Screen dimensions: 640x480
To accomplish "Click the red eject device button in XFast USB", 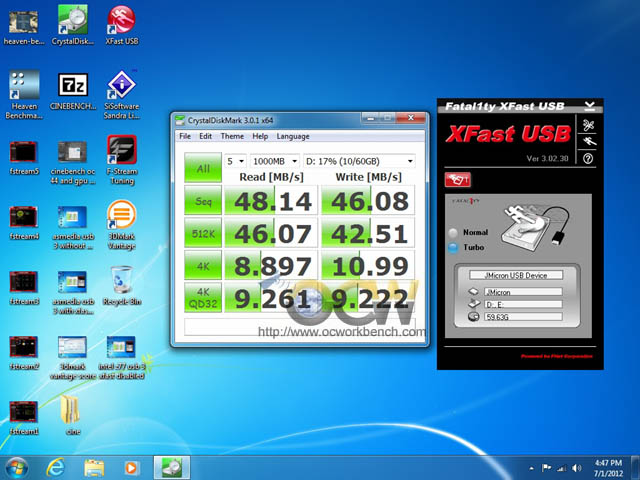I will coord(458,180).
